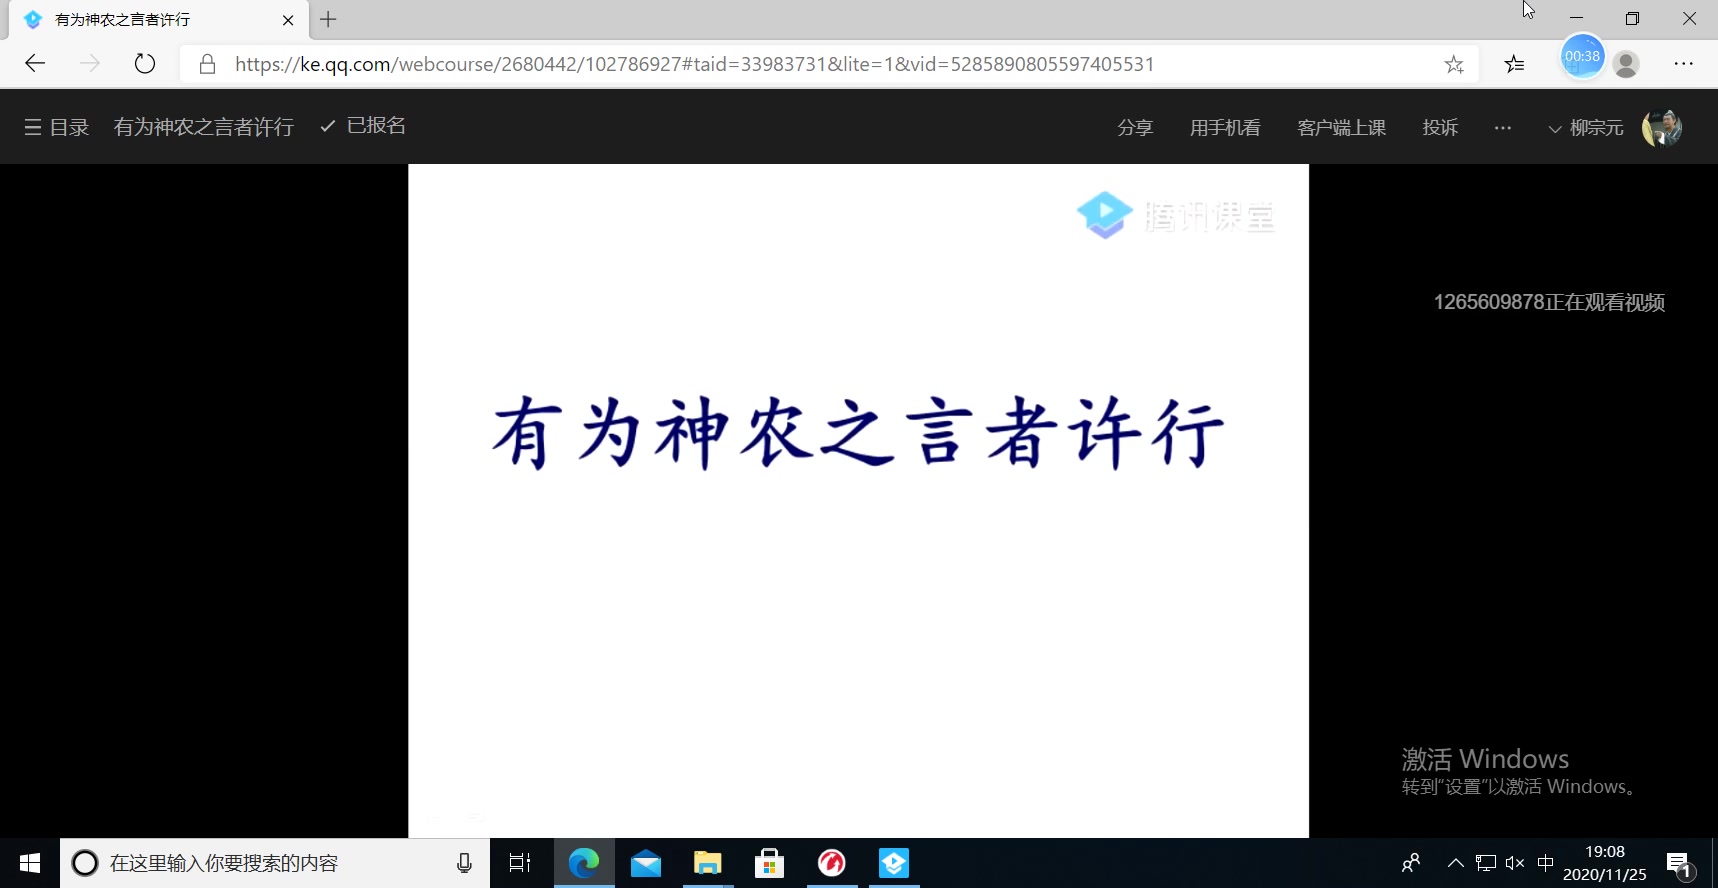Image resolution: width=1718 pixels, height=888 pixels.
Task: Open the 用手机看 option
Action: click(1225, 127)
